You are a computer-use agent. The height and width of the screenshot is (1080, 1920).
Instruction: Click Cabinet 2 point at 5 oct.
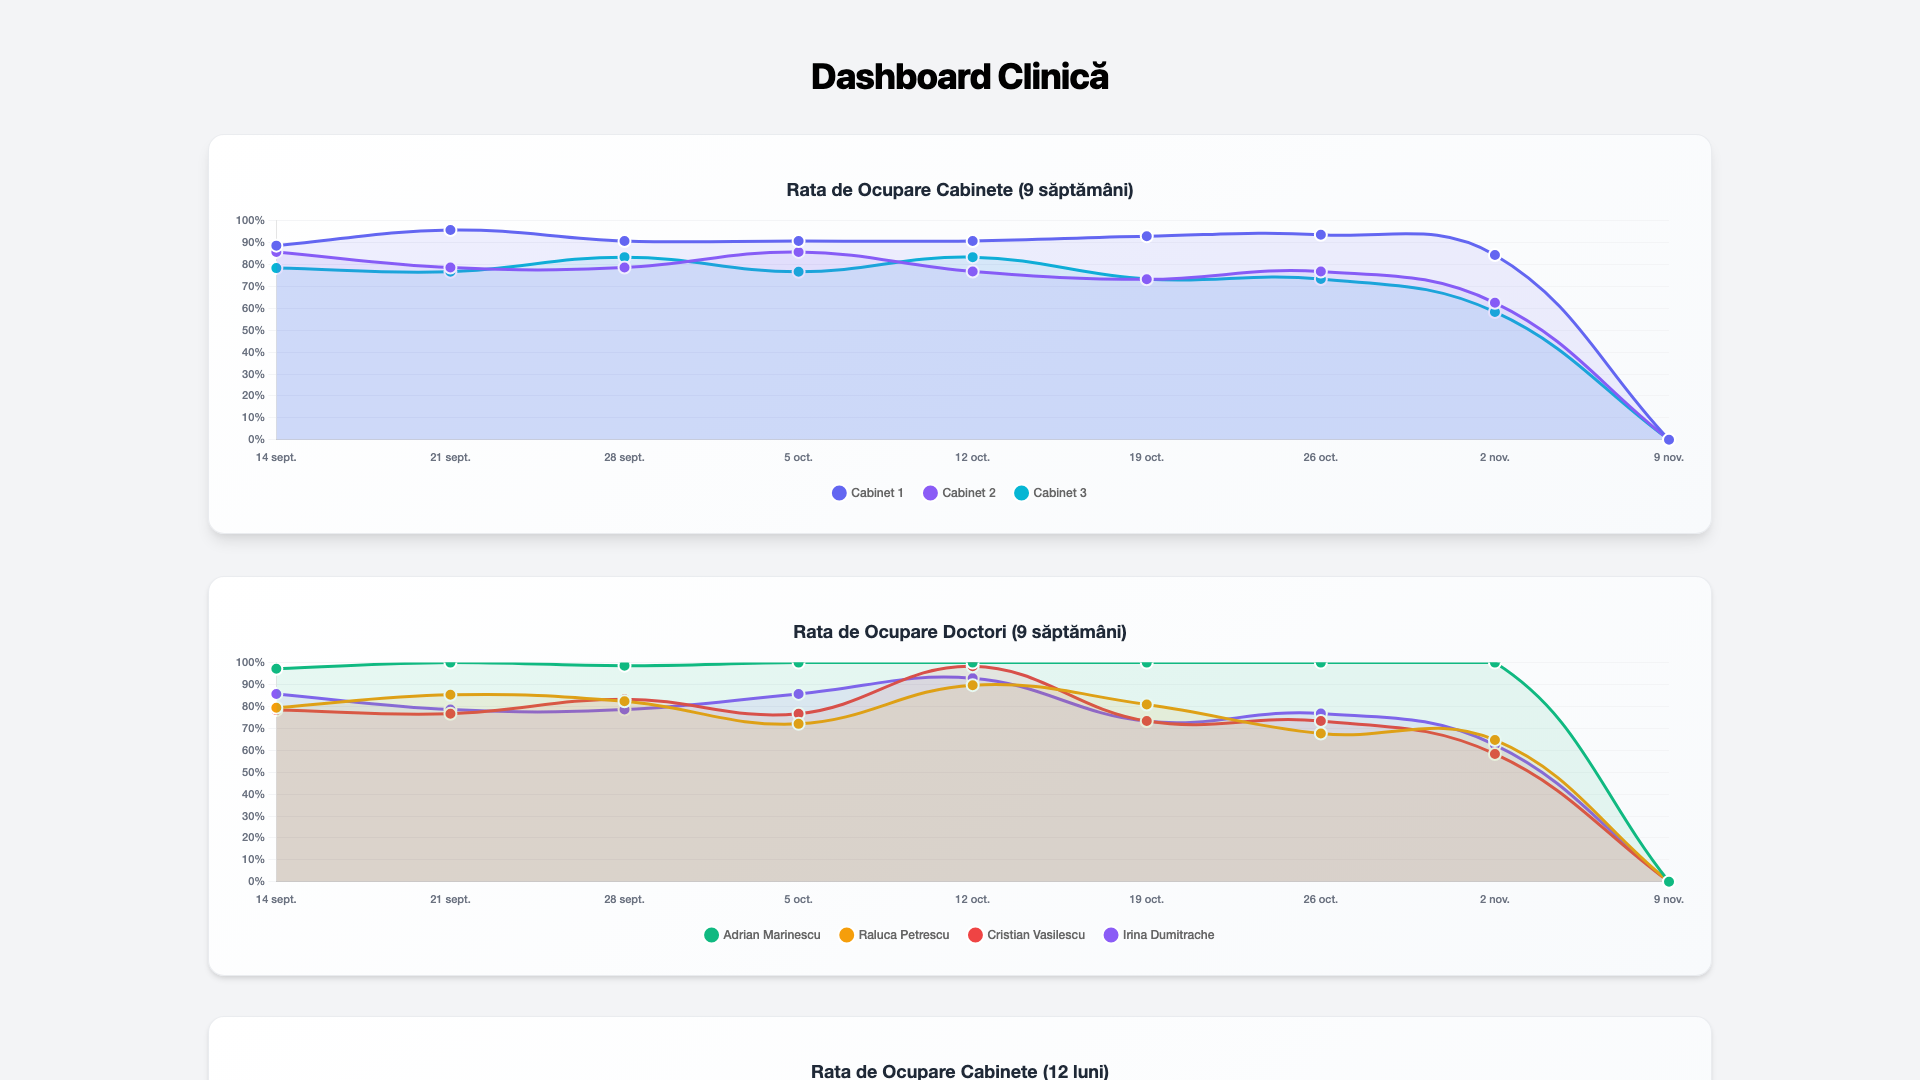[798, 252]
